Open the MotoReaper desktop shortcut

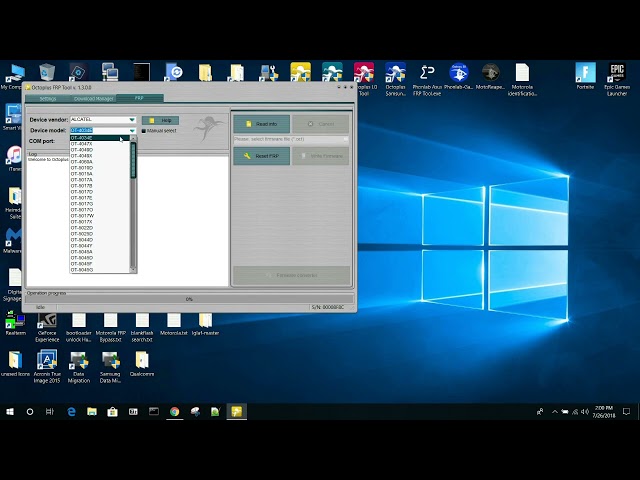(490, 76)
